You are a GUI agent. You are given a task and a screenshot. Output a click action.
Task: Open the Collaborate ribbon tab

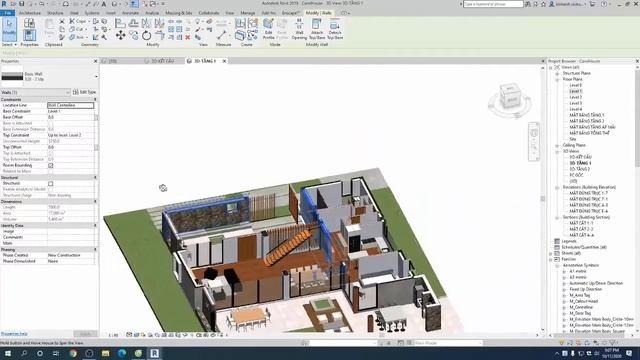[x=209, y=13]
